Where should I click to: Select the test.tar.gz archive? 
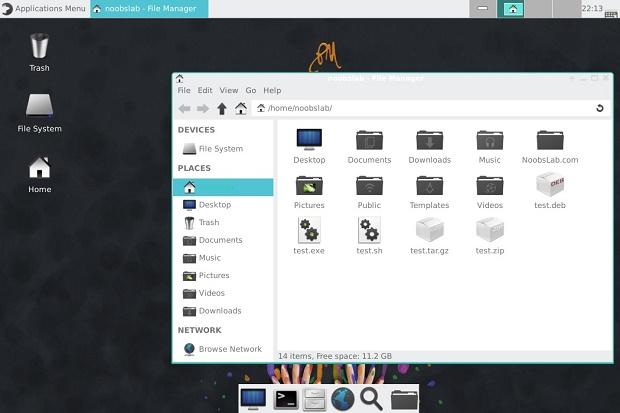pos(429,237)
